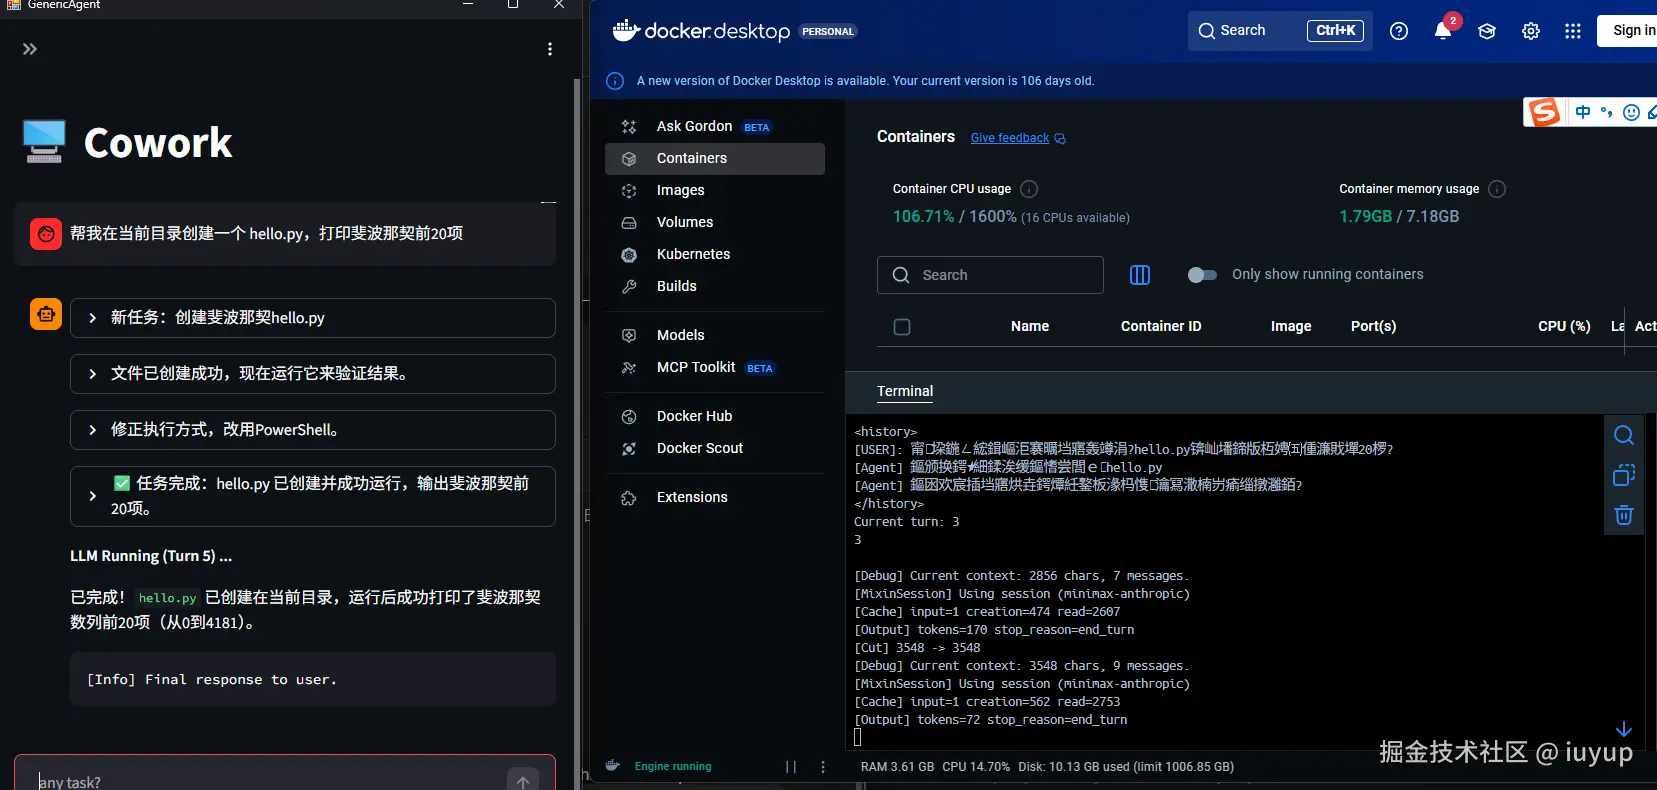
Task: Copy the terminal output with copy icon
Action: click(x=1624, y=475)
